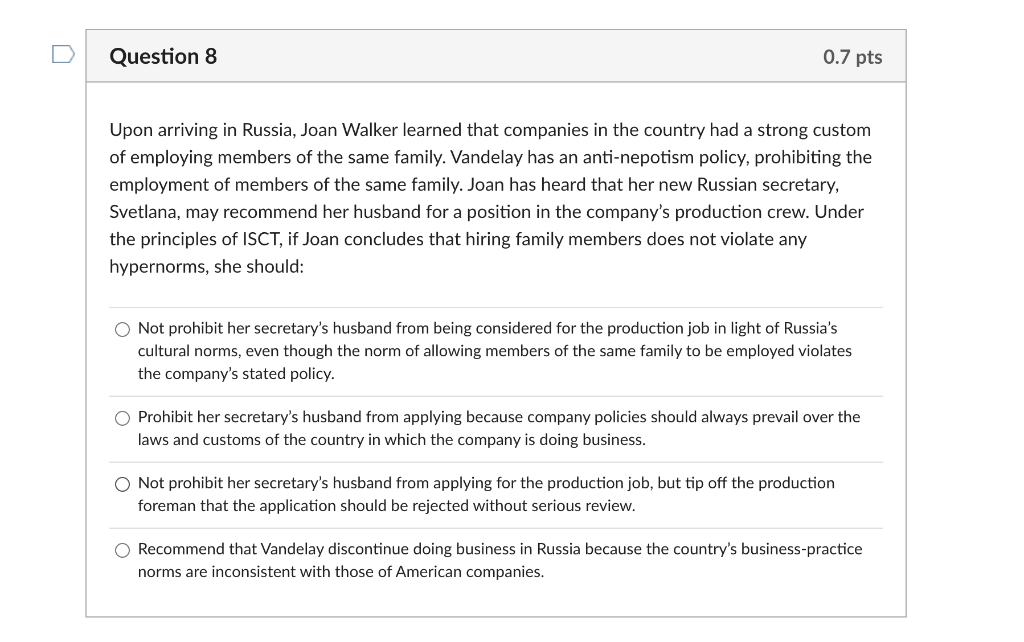Select the radio circle beside 'tip off the production foreman'

coord(122,484)
